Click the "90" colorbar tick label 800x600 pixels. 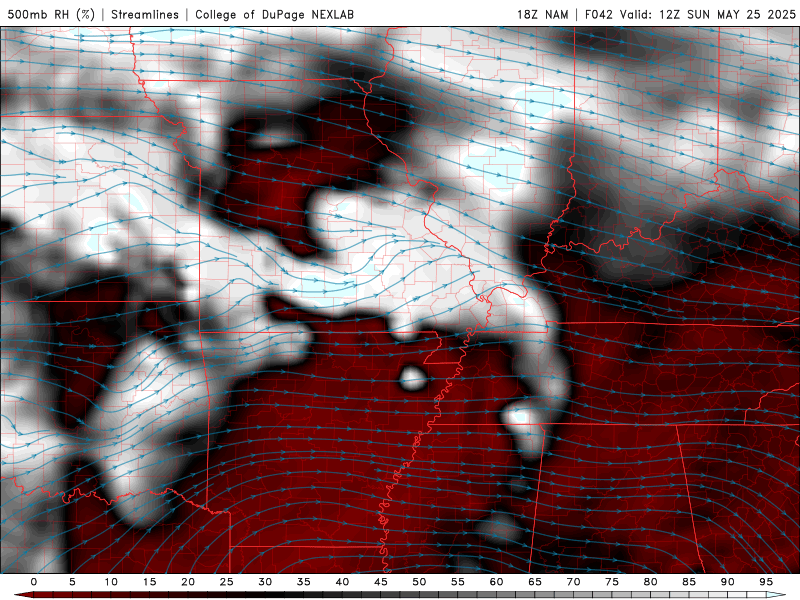(728, 582)
